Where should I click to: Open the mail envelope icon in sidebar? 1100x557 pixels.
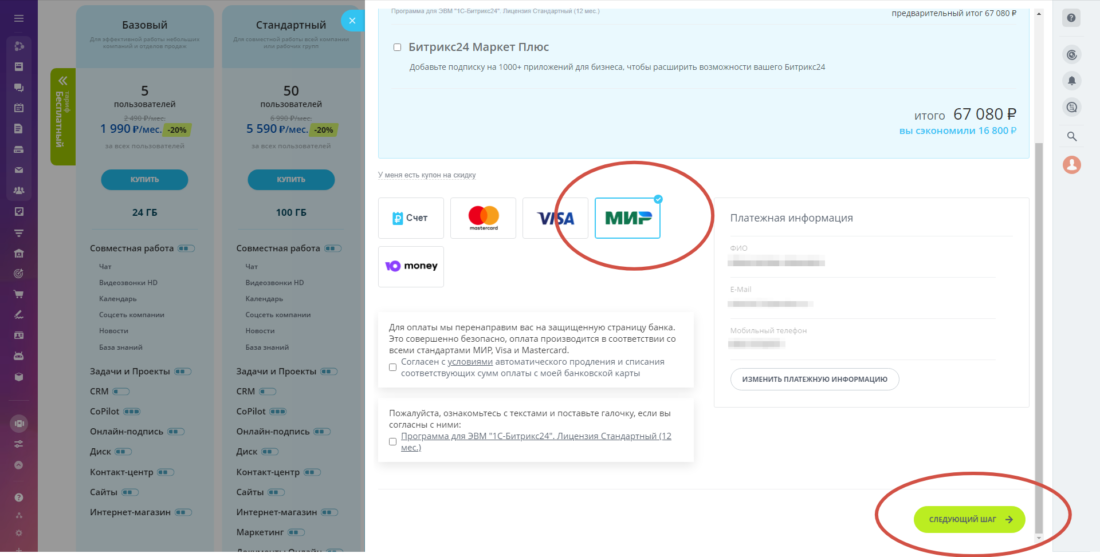pos(19,170)
